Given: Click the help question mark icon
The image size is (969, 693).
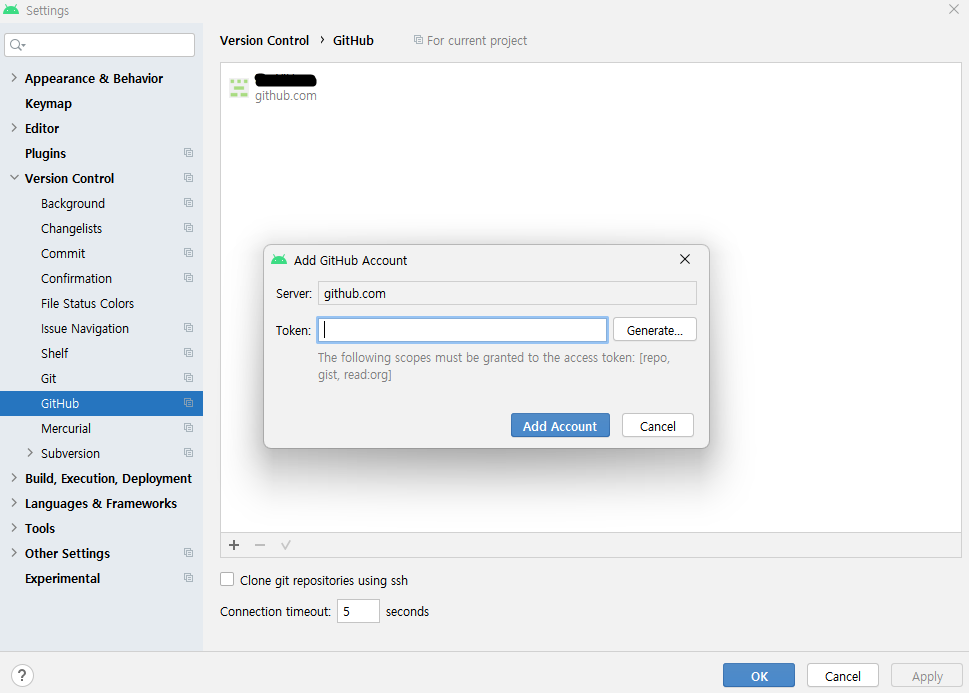Looking at the screenshot, I should pyautogui.click(x=22, y=675).
